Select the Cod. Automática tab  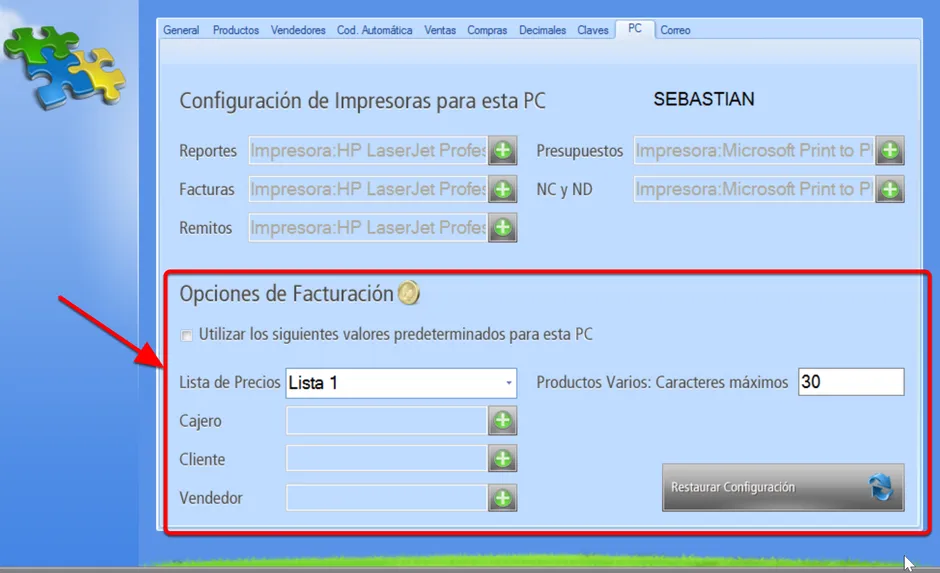pyautogui.click(x=375, y=30)
